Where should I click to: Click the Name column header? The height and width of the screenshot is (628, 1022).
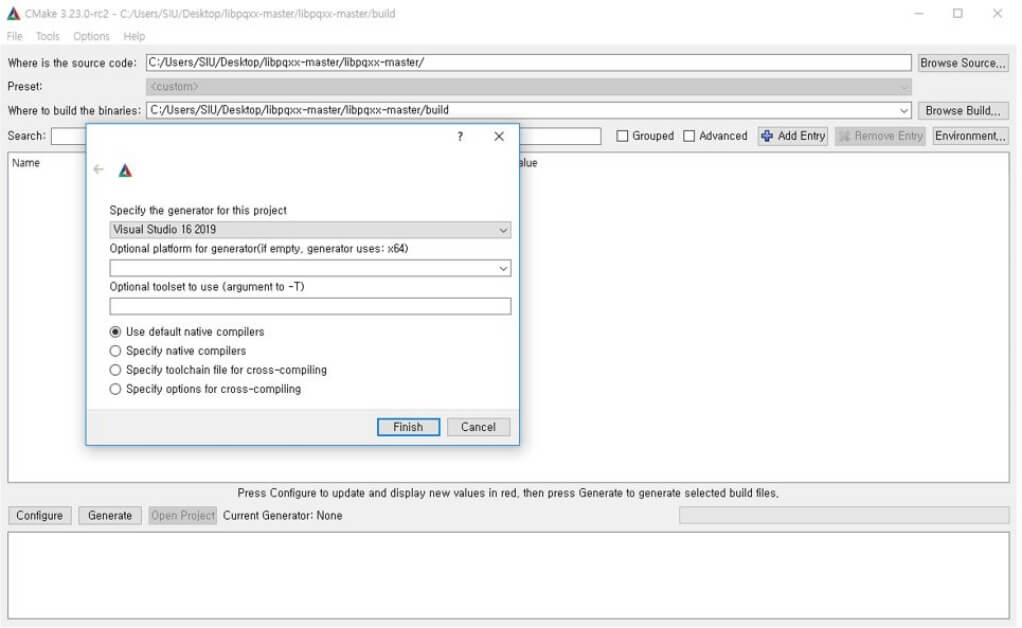pos(26,163)
